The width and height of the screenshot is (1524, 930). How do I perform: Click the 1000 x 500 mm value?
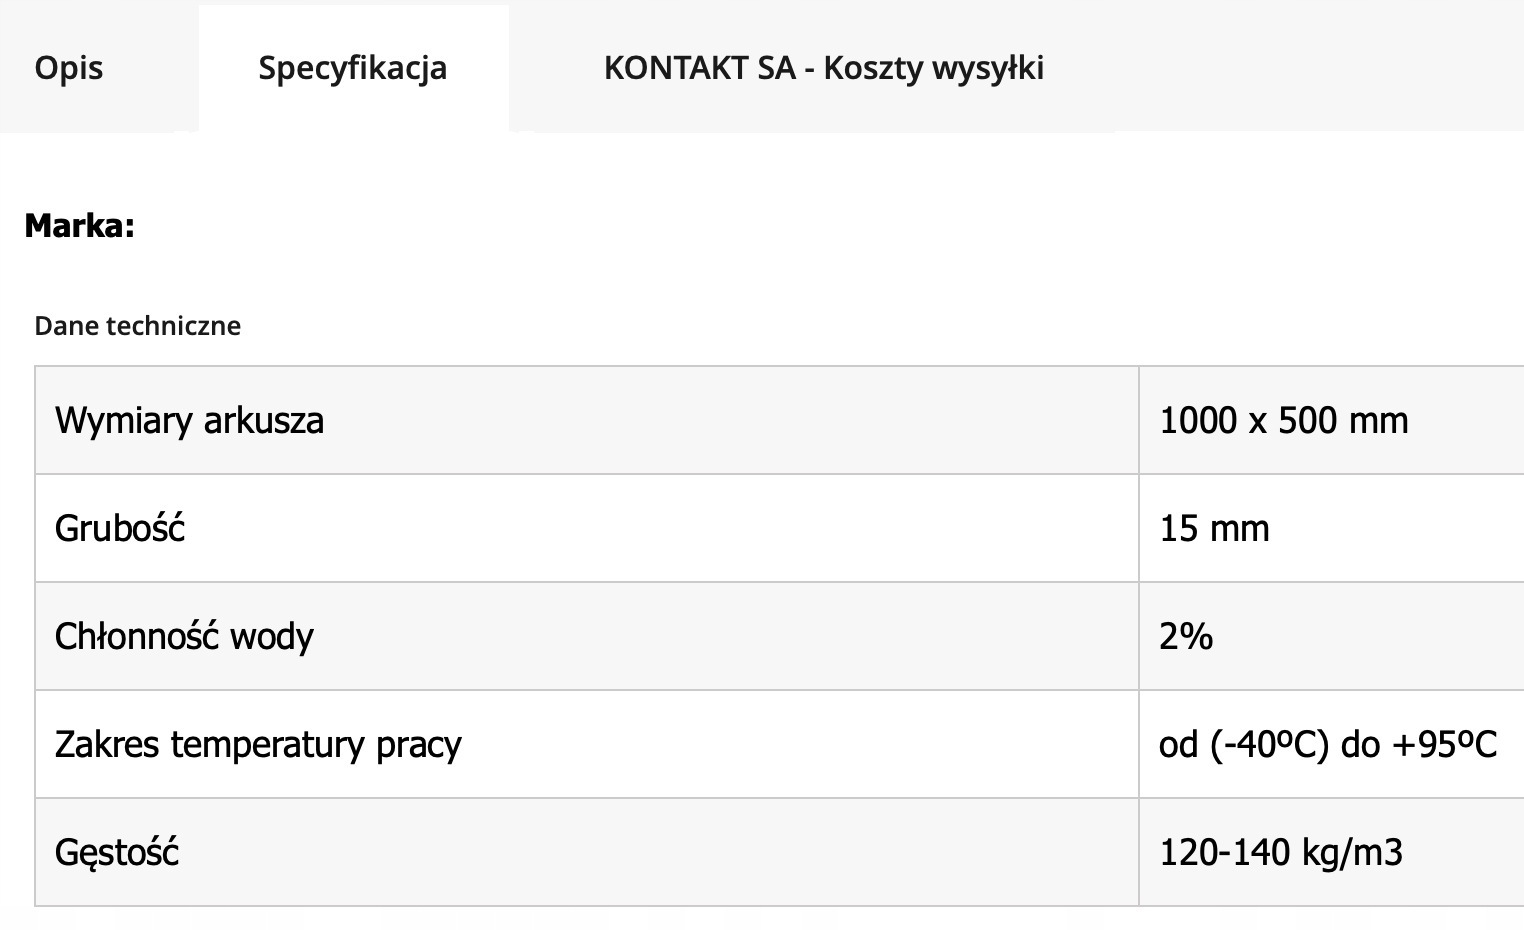(x=1284, y=420)
